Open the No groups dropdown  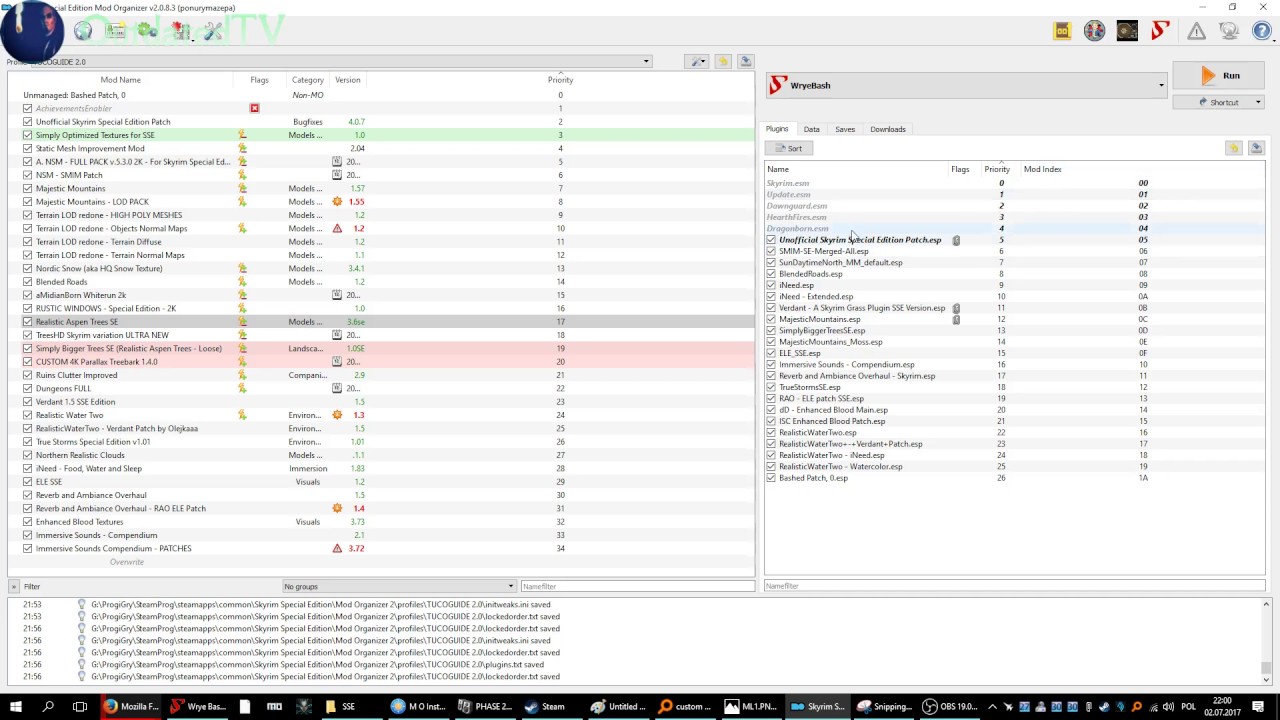pos(399,586)
